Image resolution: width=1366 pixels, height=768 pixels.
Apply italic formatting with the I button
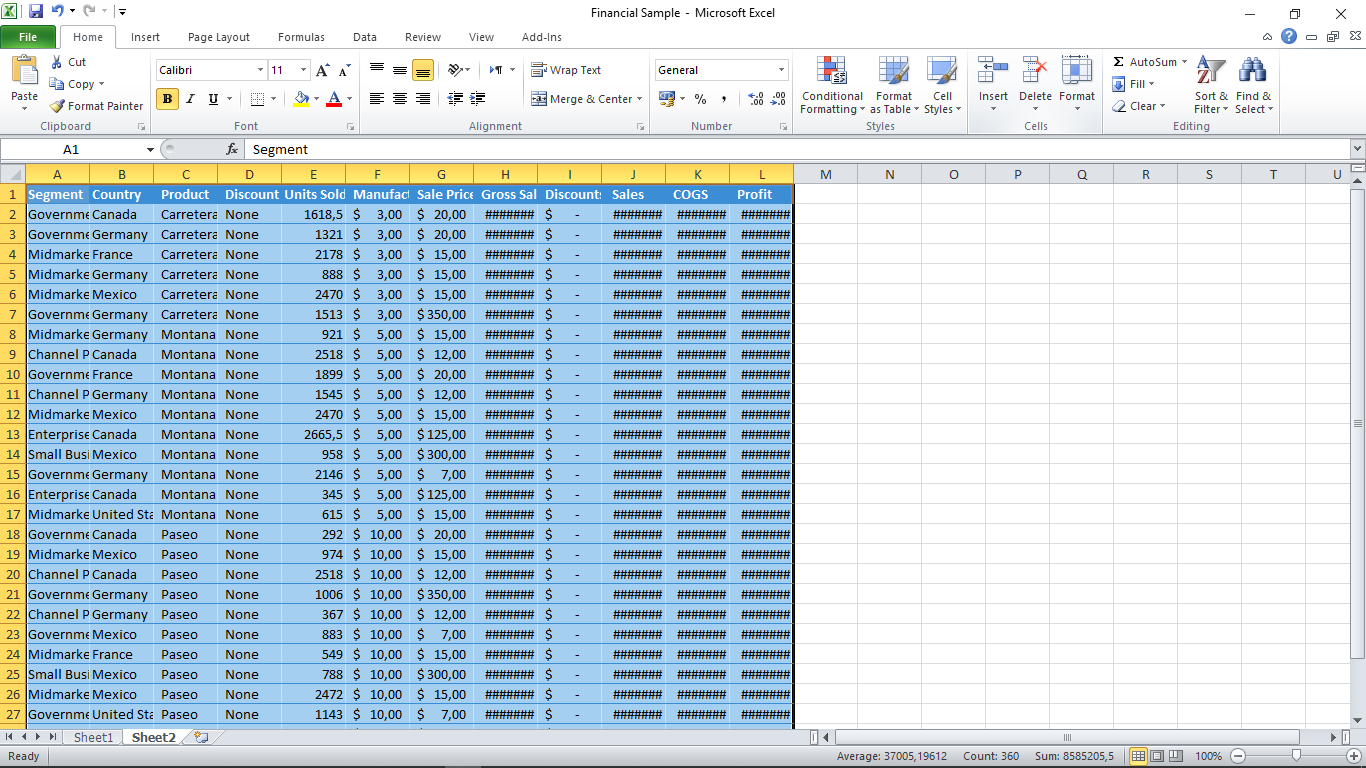coord(190,99)
